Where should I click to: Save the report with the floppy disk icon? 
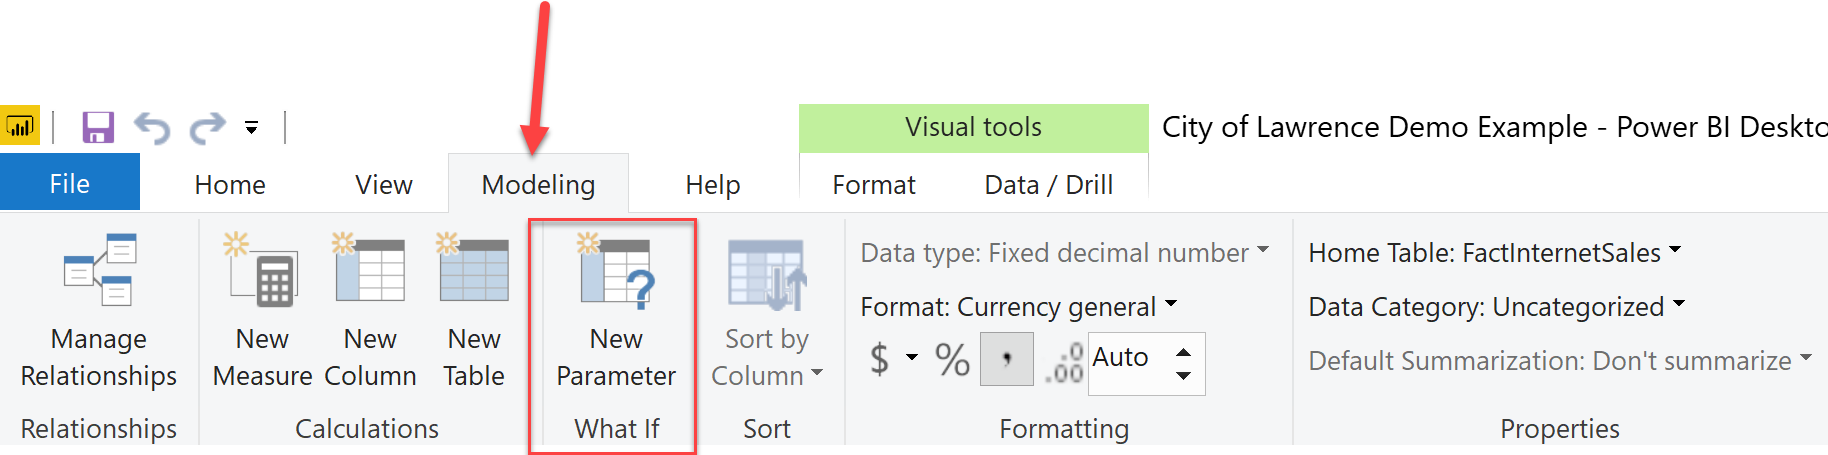coord(98,127)
